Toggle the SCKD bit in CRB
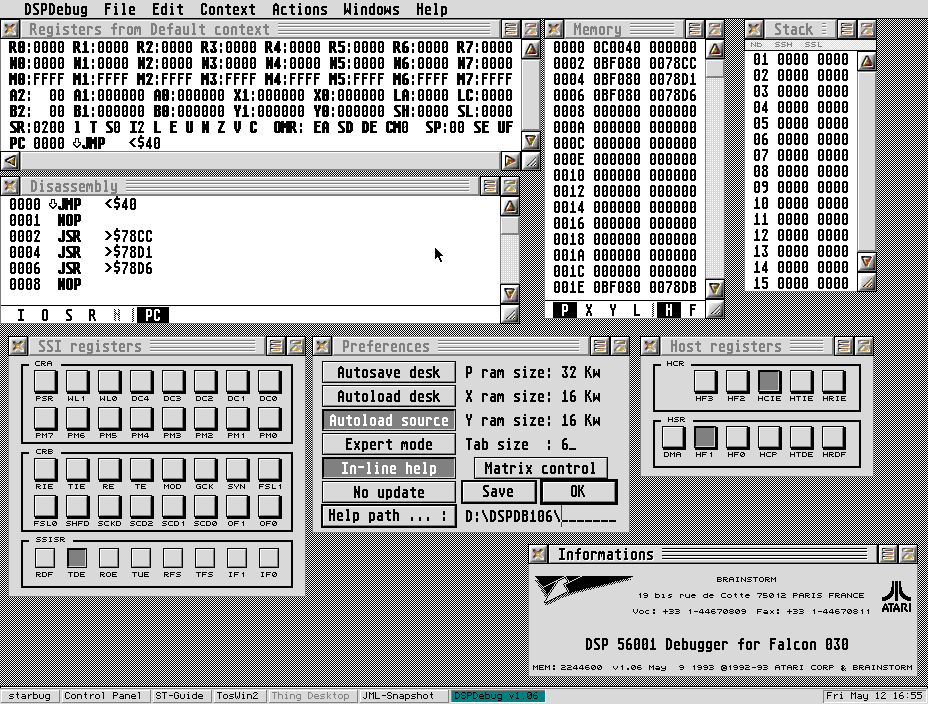Viewport: 928px width, 704px height. click(x=109, y=506)
